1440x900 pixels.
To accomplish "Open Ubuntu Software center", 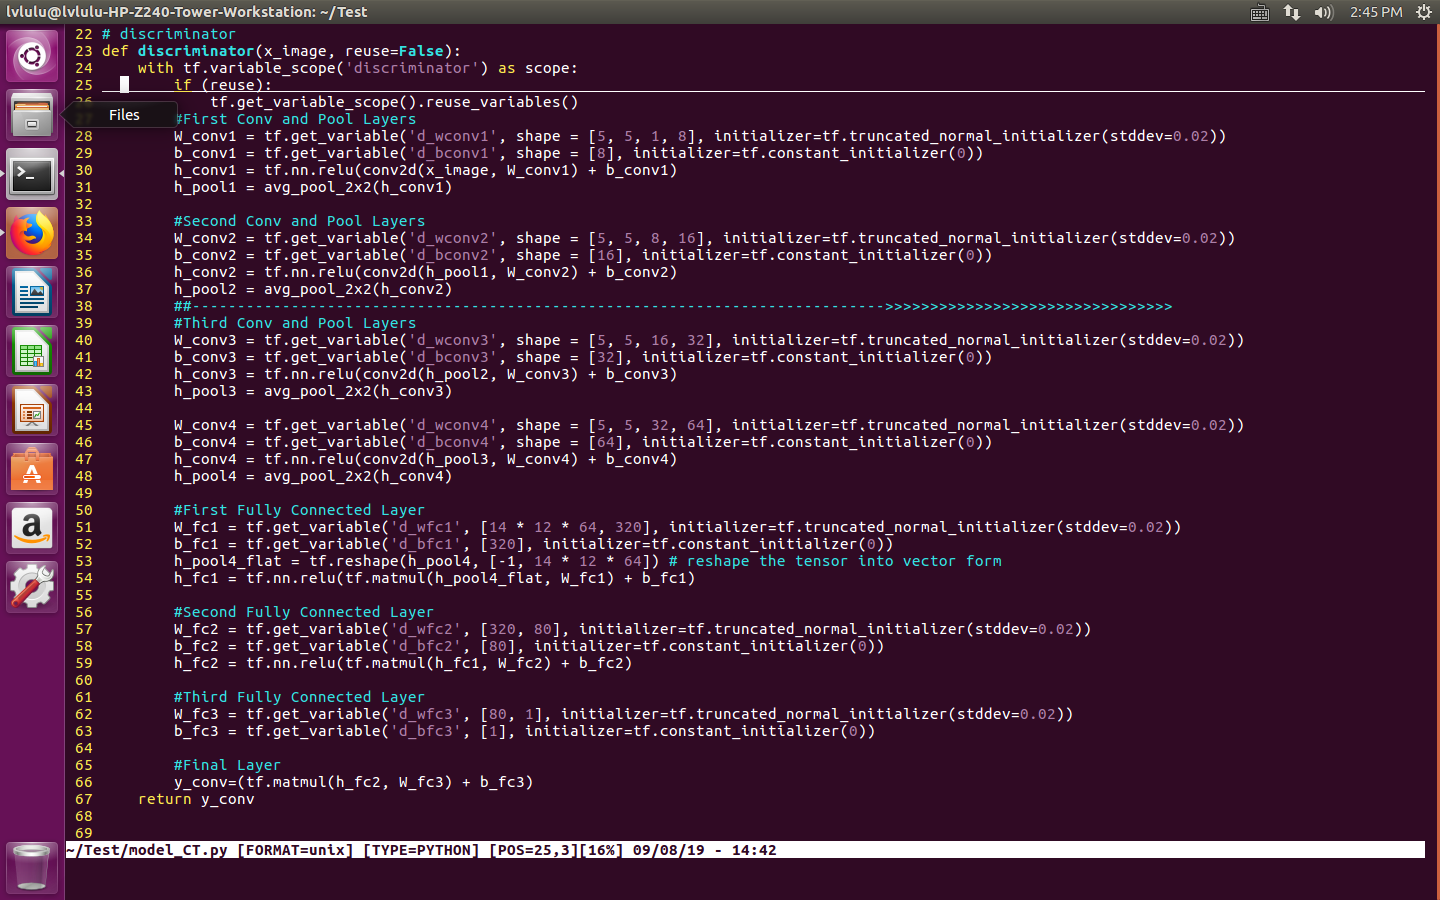I will tap(32, 470).
